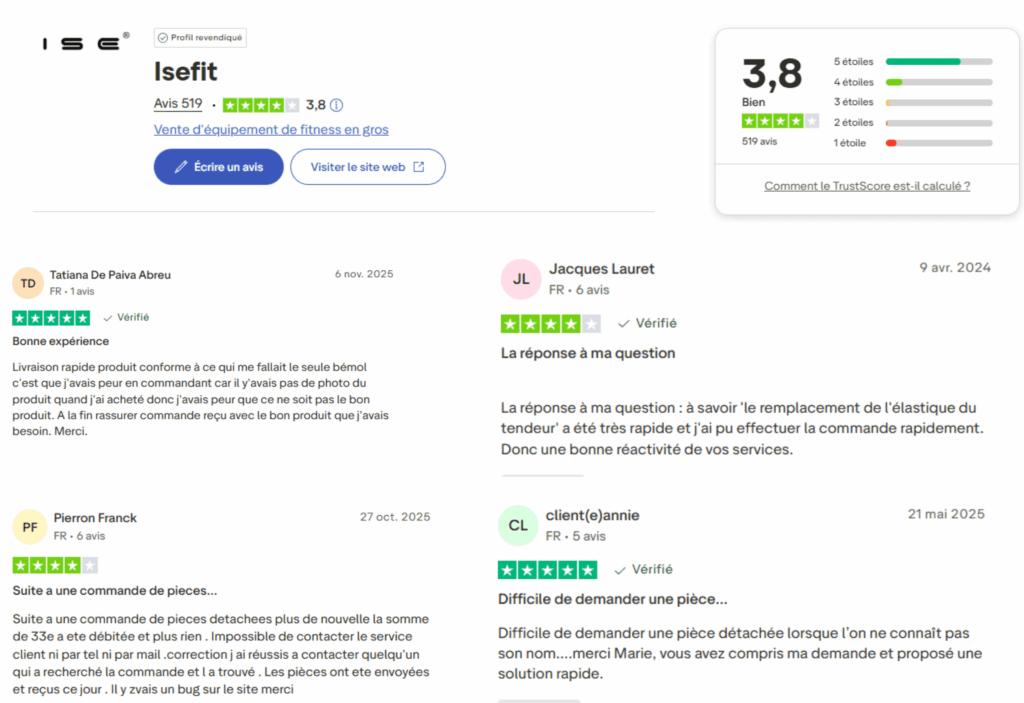
Task: Open Vente d'équipement de fitness en gros category
Action: point(271,129)
